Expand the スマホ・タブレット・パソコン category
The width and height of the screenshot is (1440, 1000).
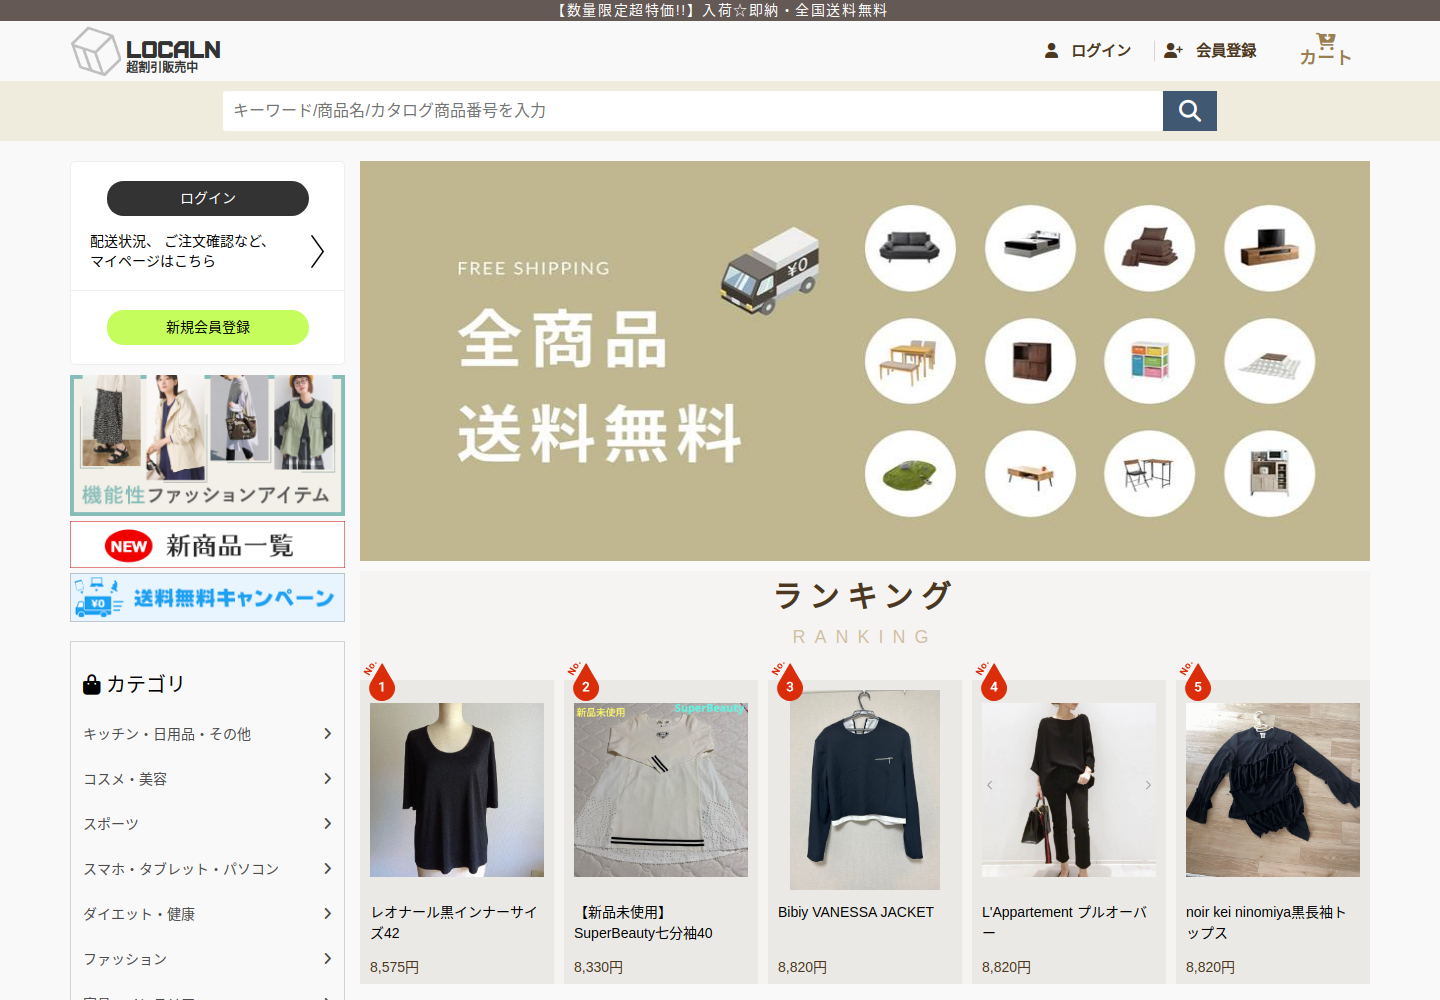coord(207,869)
